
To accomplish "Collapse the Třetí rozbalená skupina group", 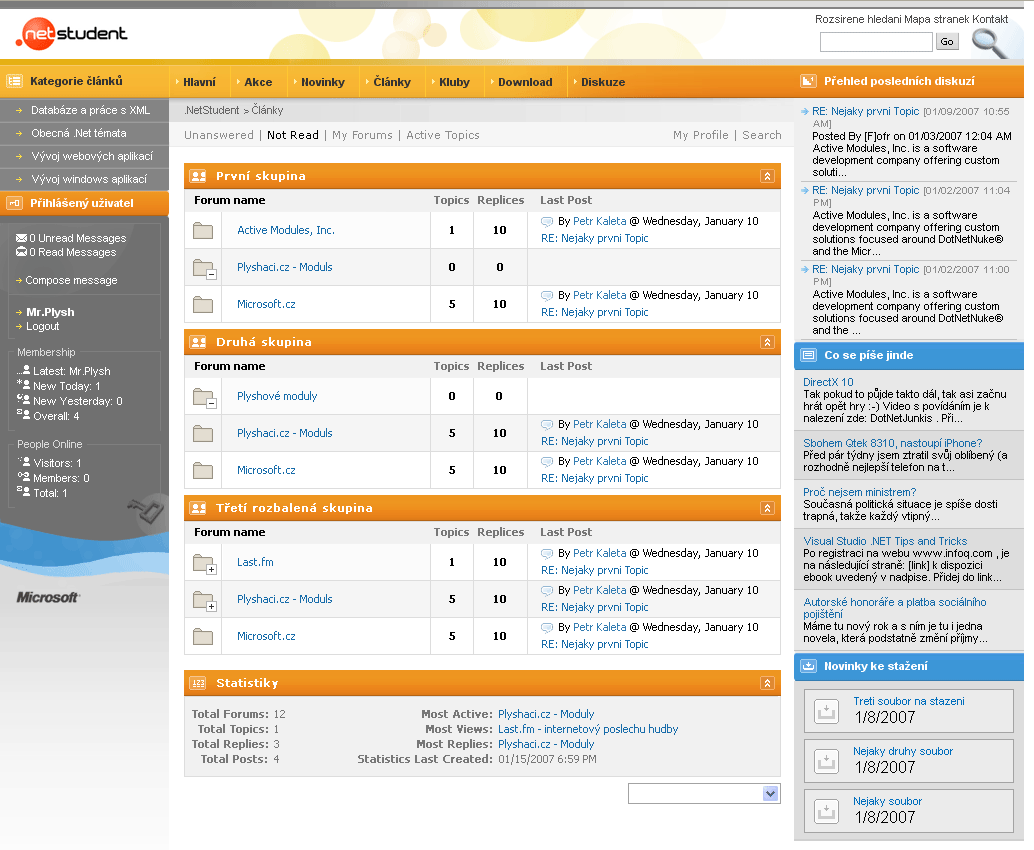I will (x=767, y=508).
